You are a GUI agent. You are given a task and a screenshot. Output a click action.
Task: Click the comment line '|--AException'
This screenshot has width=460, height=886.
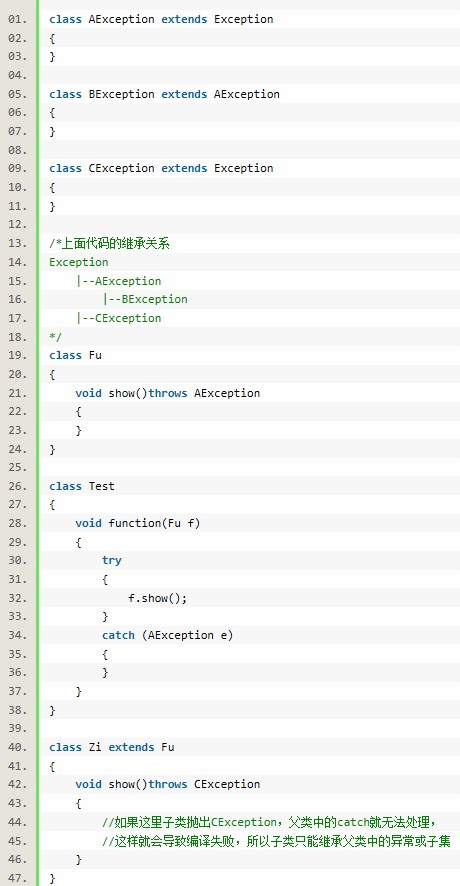pyautogui.click(x=118, y=281)
